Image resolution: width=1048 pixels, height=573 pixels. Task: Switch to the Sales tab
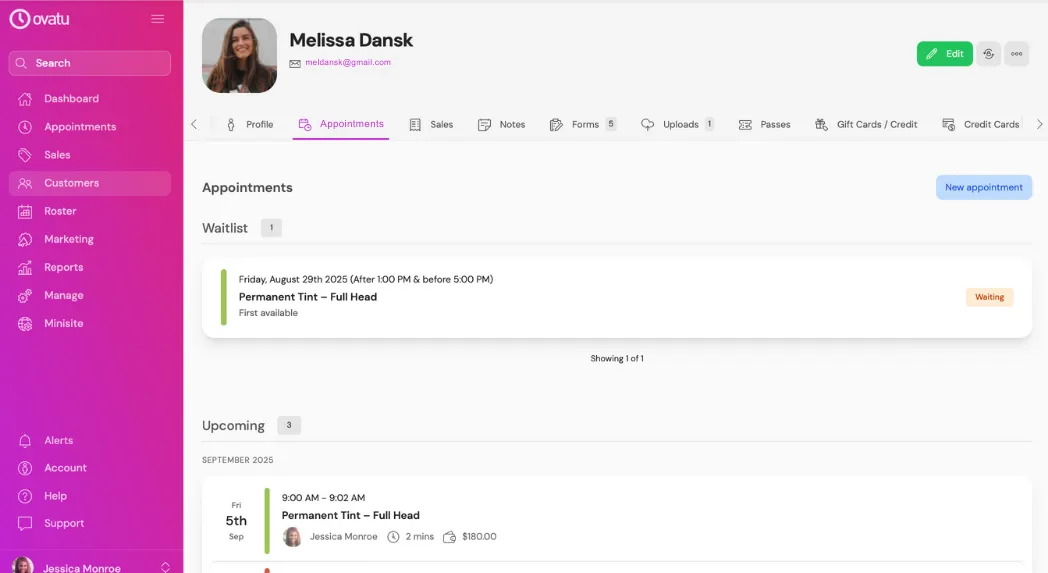431,124
